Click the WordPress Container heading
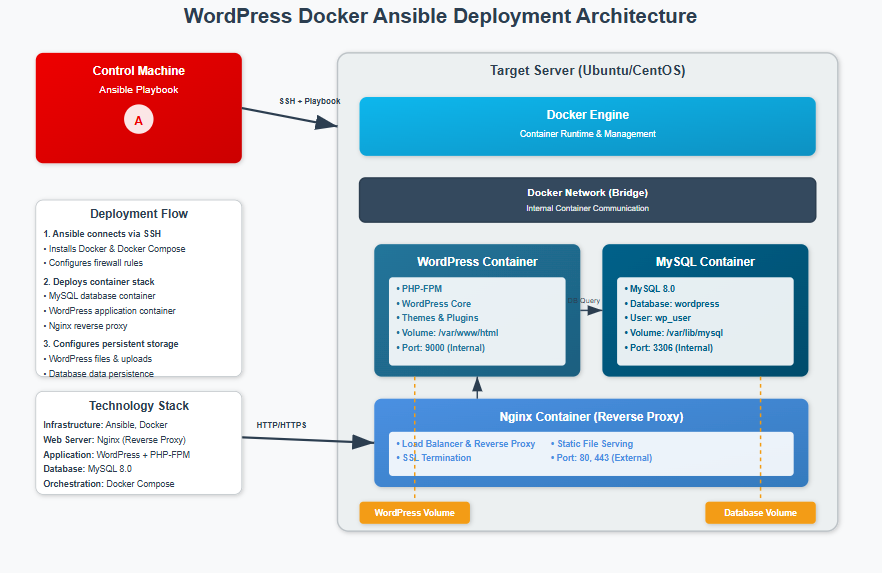The image size is (882, 573). coord(477,262)
